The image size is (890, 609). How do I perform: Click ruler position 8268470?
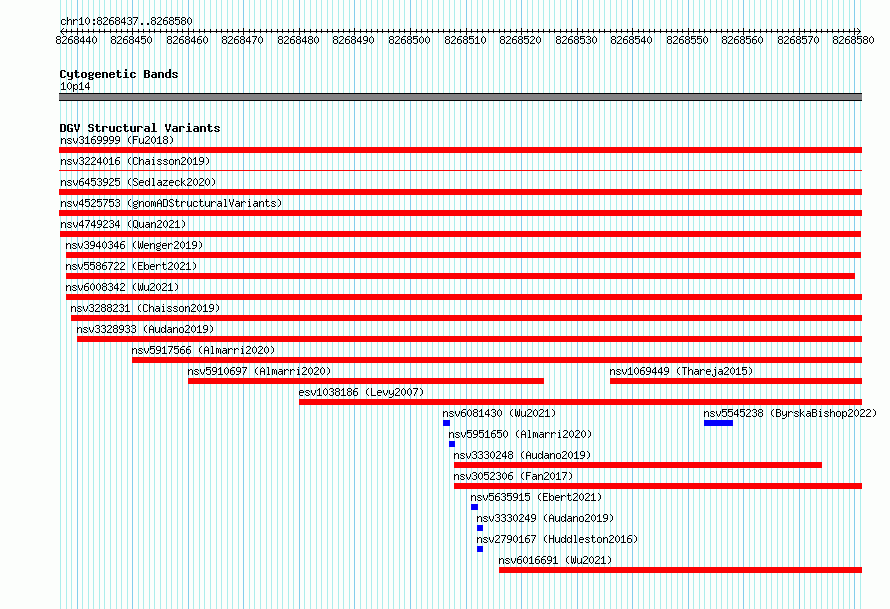[242, 40]
